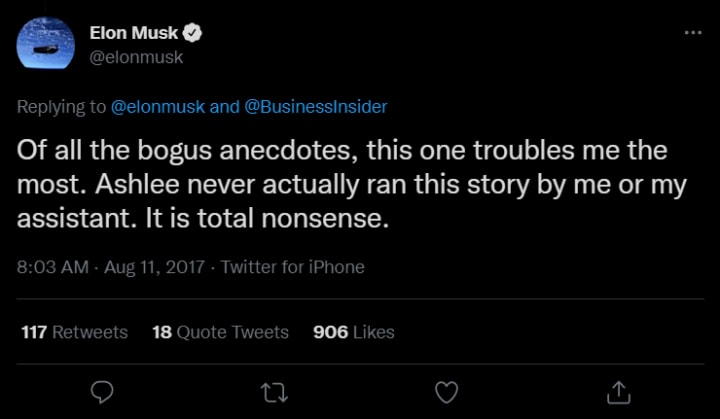Image resolution: width=720 pixels, height=419 pixels.
Task: Show the 906 Likes list
Action: click(353, 332)
